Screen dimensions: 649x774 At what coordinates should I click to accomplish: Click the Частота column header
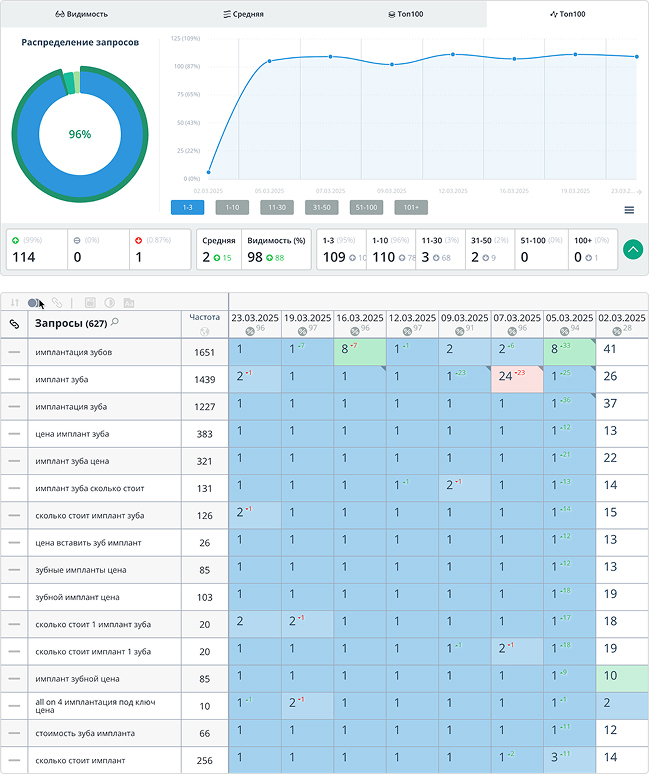click(x=204, y=317)
